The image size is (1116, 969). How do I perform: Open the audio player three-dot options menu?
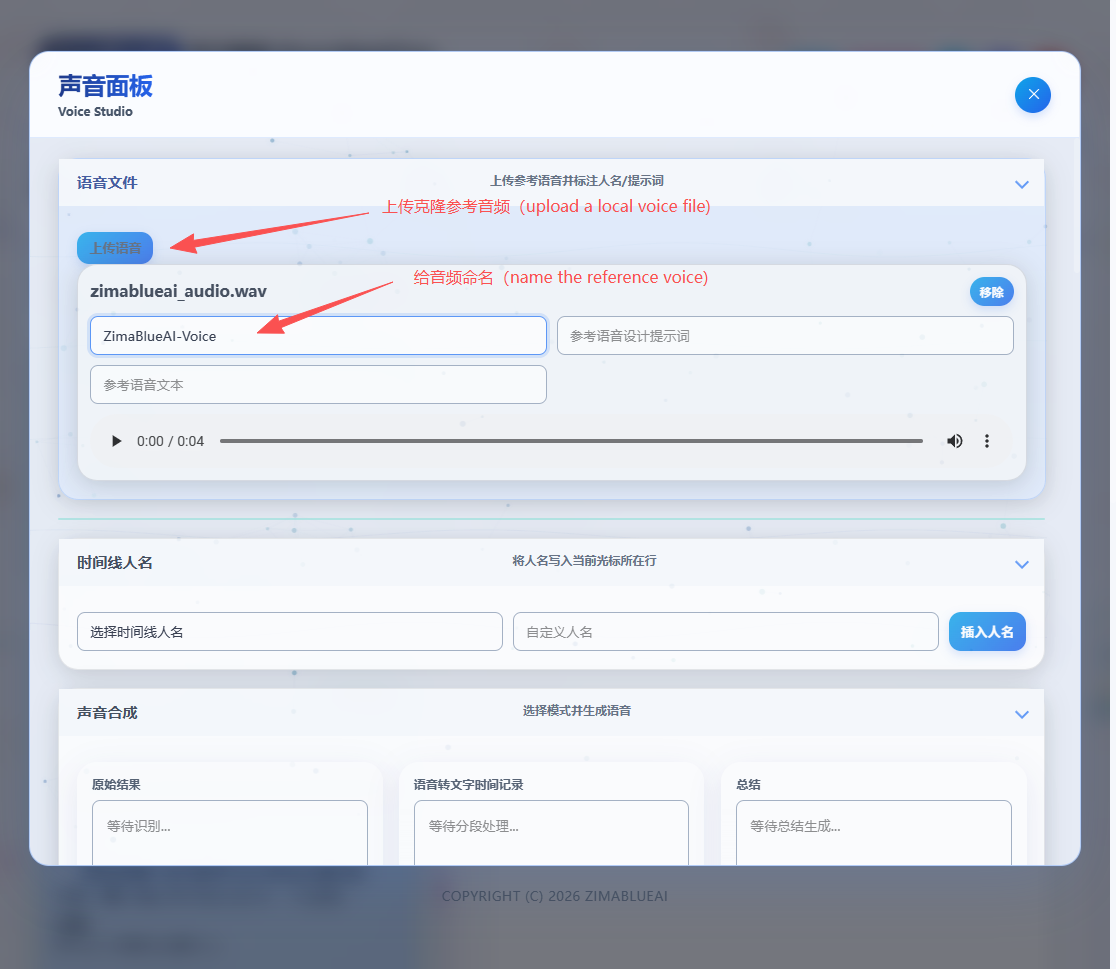987,441
